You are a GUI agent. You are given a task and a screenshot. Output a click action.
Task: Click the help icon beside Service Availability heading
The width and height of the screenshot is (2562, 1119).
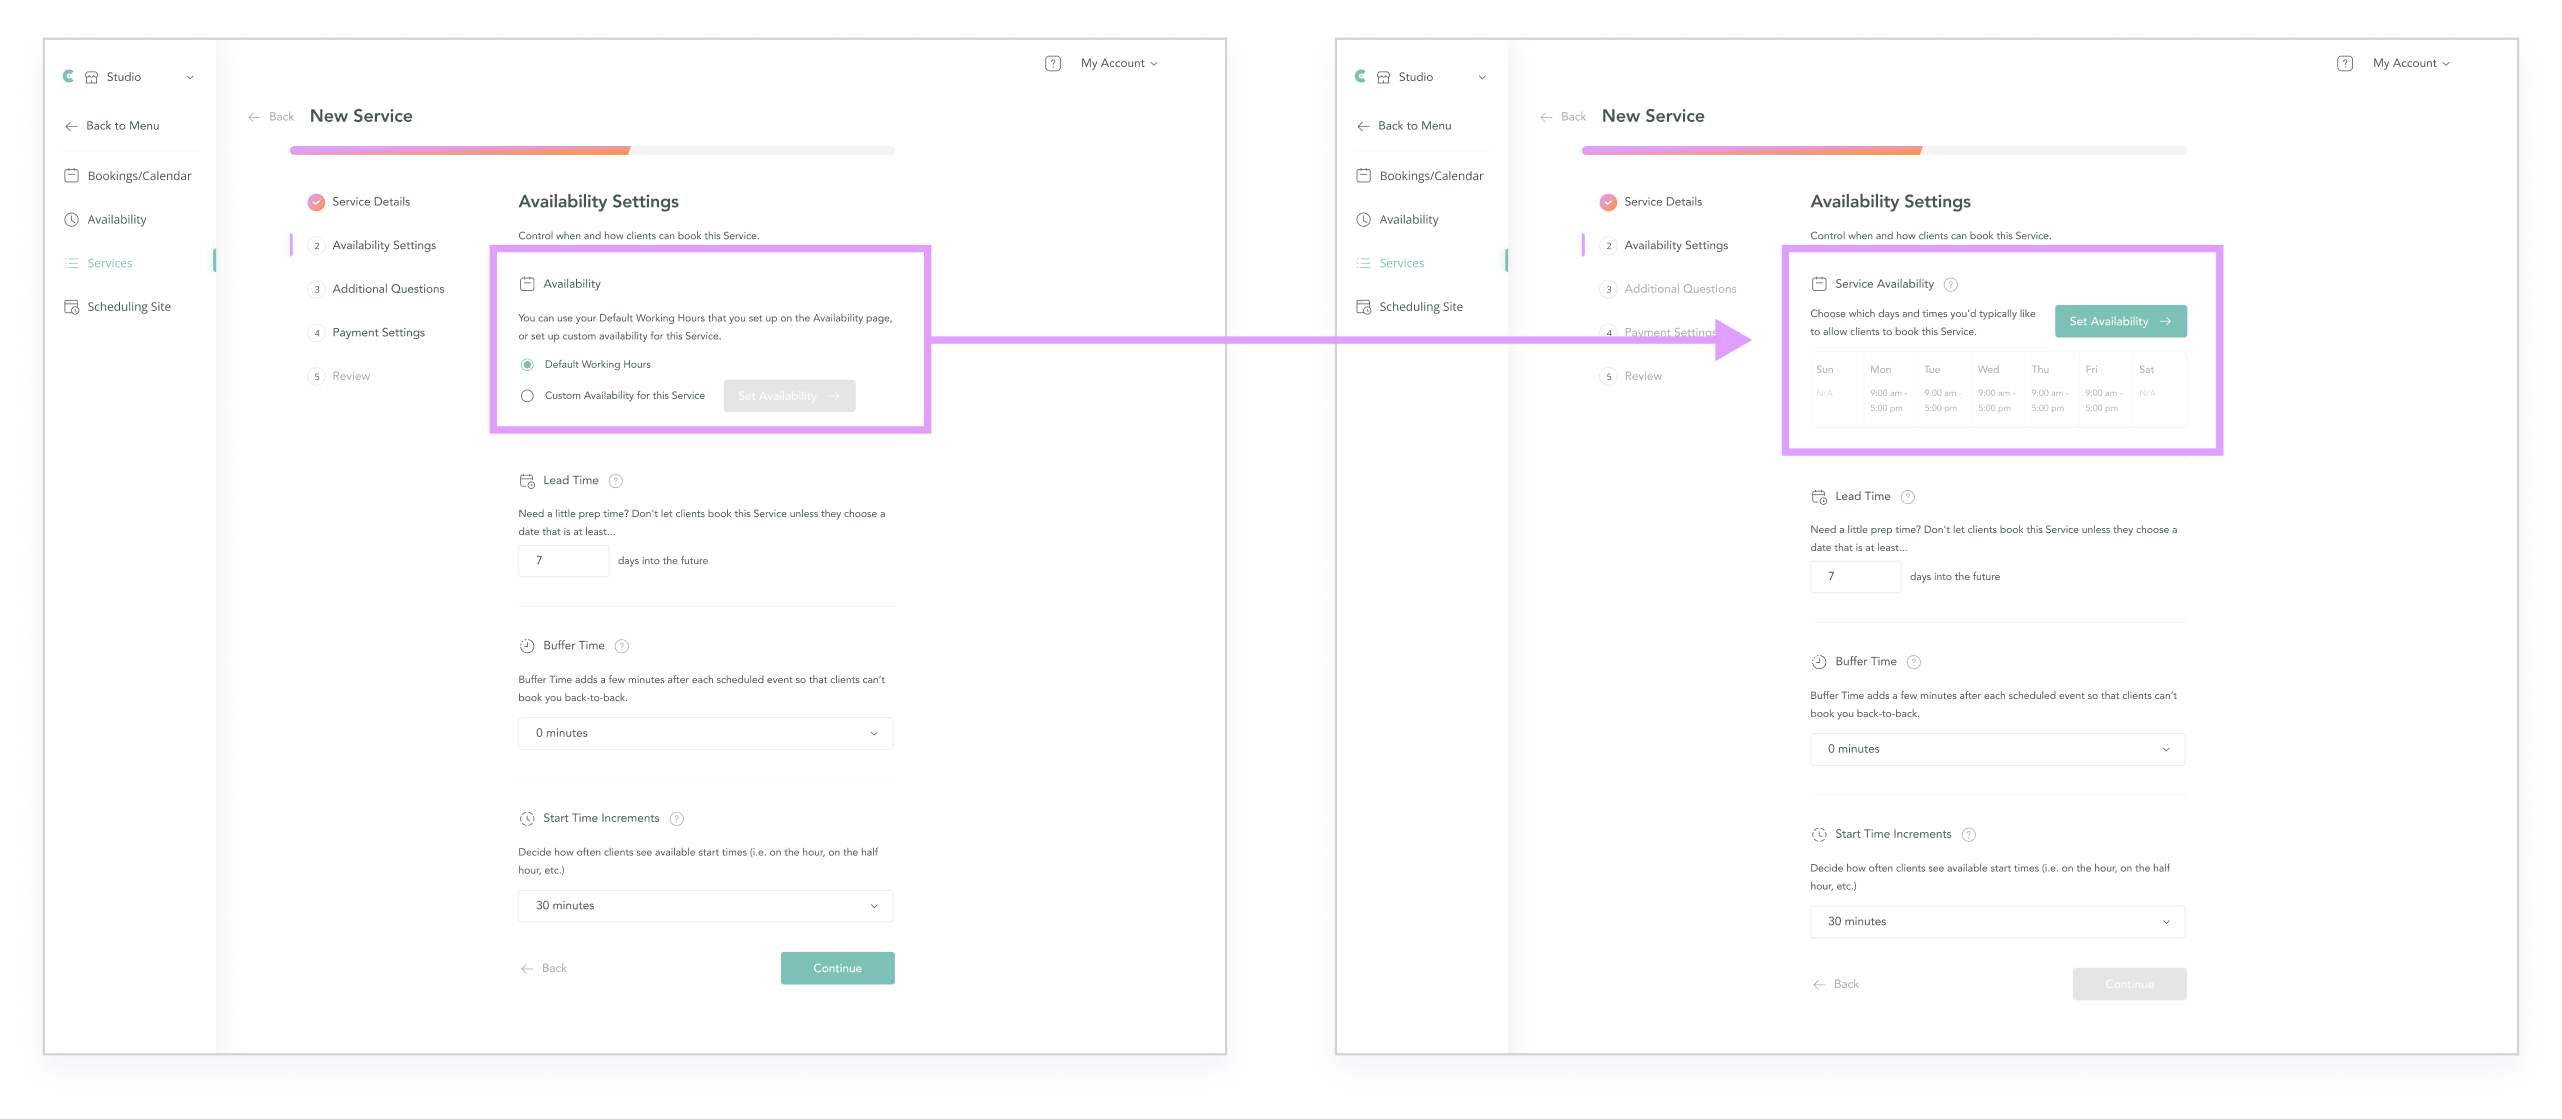[1950, 284]
